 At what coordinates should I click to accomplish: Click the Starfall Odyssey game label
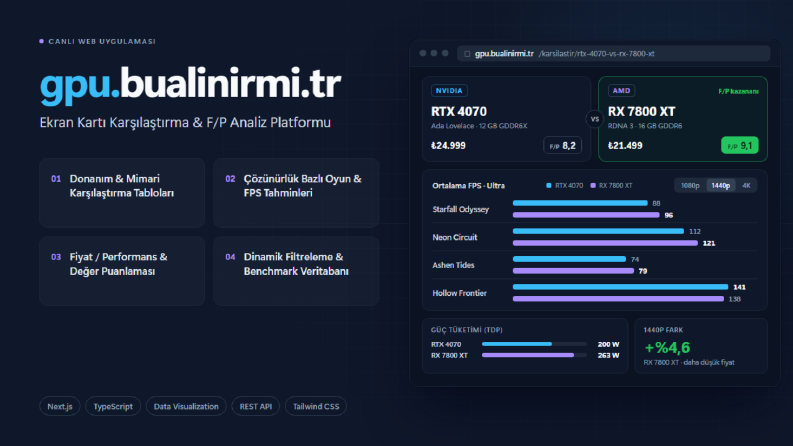460,209
